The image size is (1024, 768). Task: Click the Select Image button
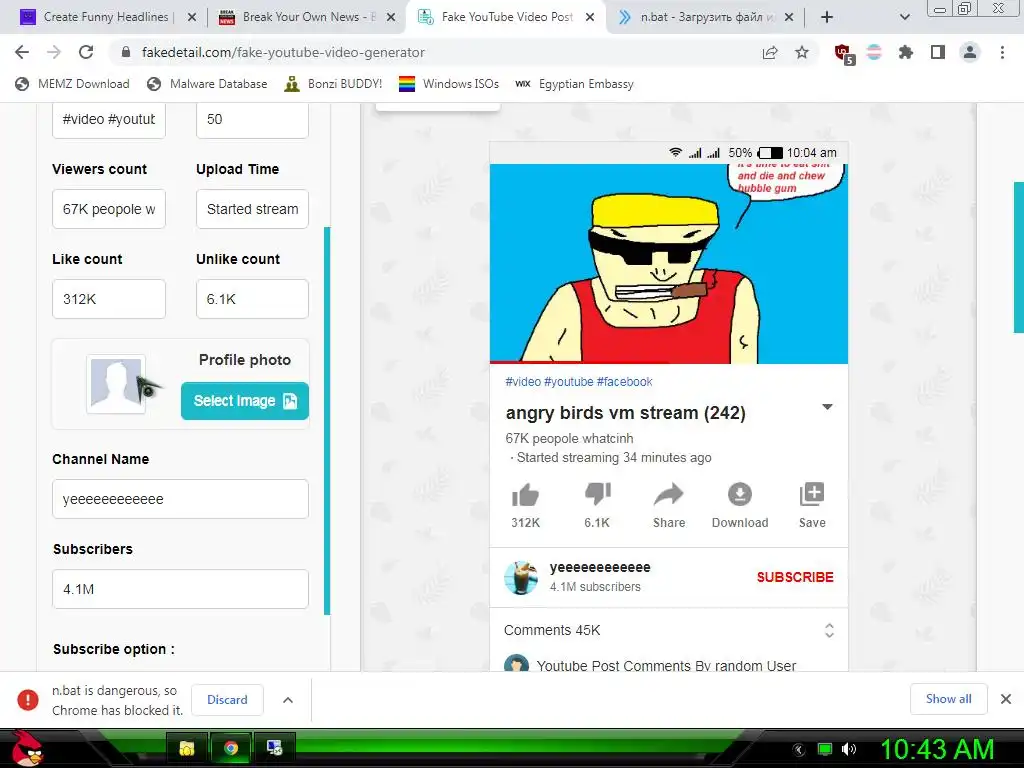(245, 401)
